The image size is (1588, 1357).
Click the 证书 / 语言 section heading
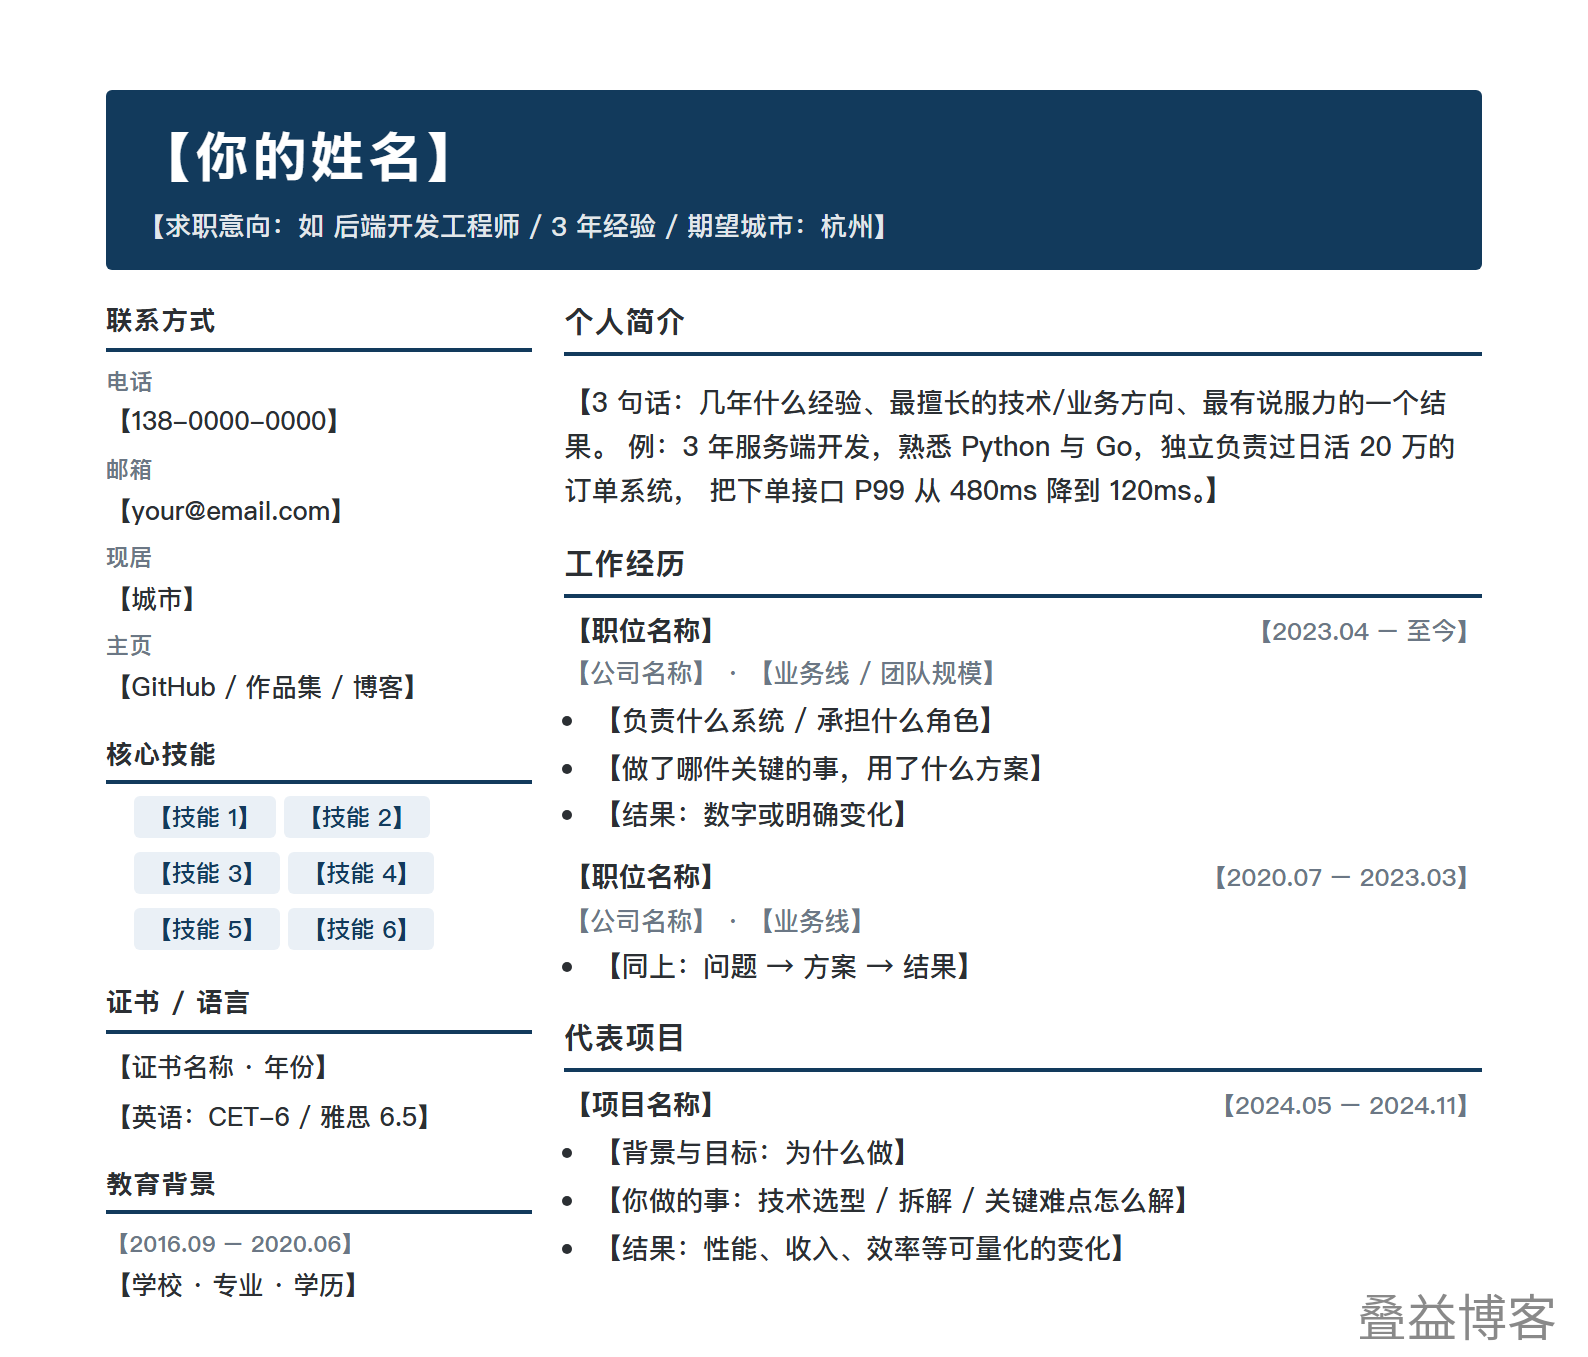click(178, 1002)
